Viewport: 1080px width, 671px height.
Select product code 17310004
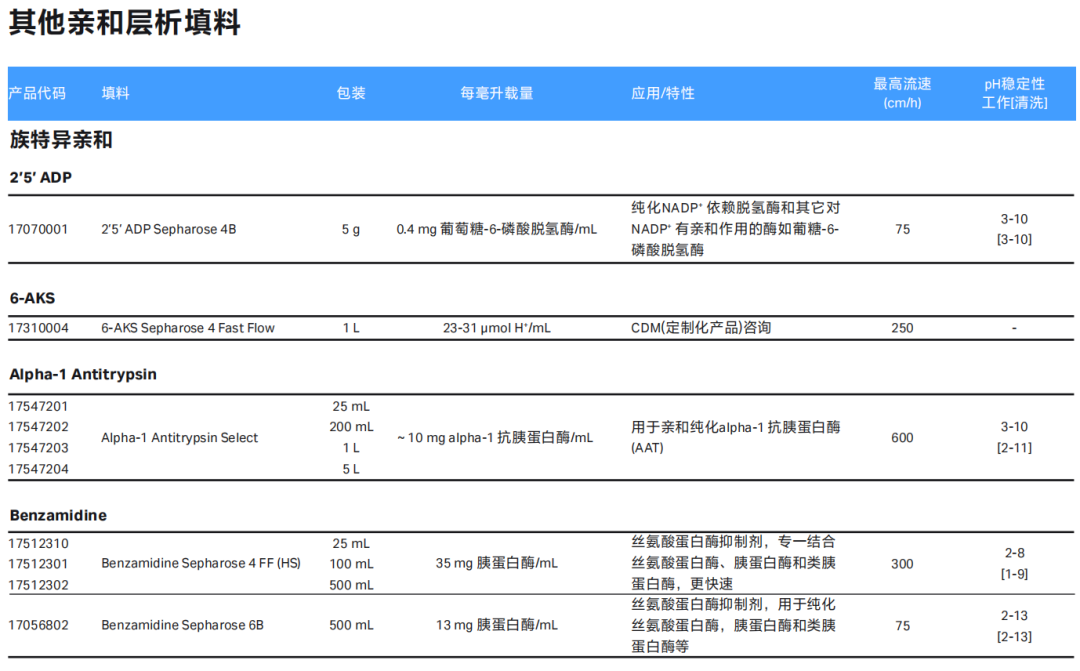(39, 329)
